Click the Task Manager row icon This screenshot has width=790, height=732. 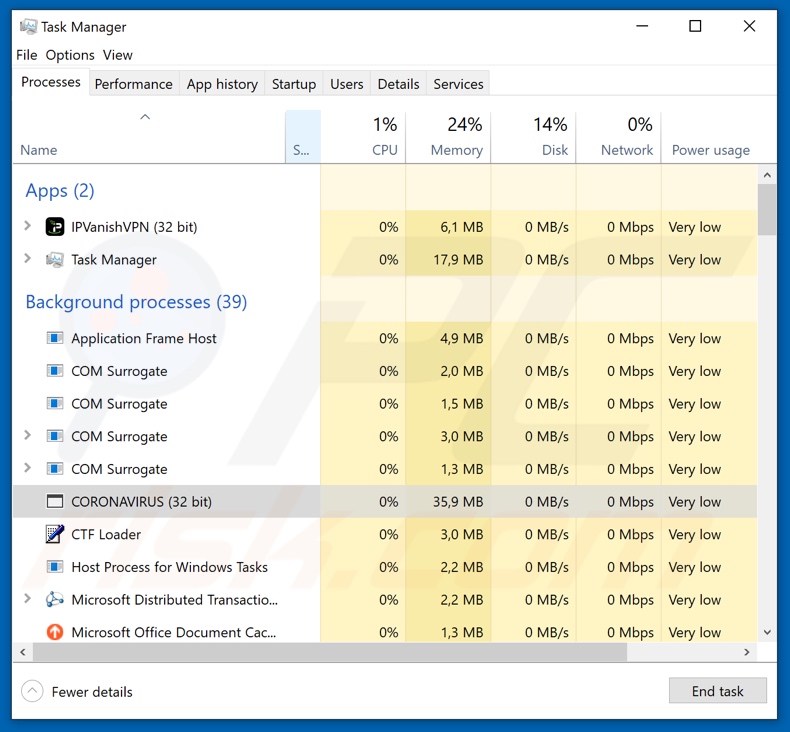[x=54, y=260]
